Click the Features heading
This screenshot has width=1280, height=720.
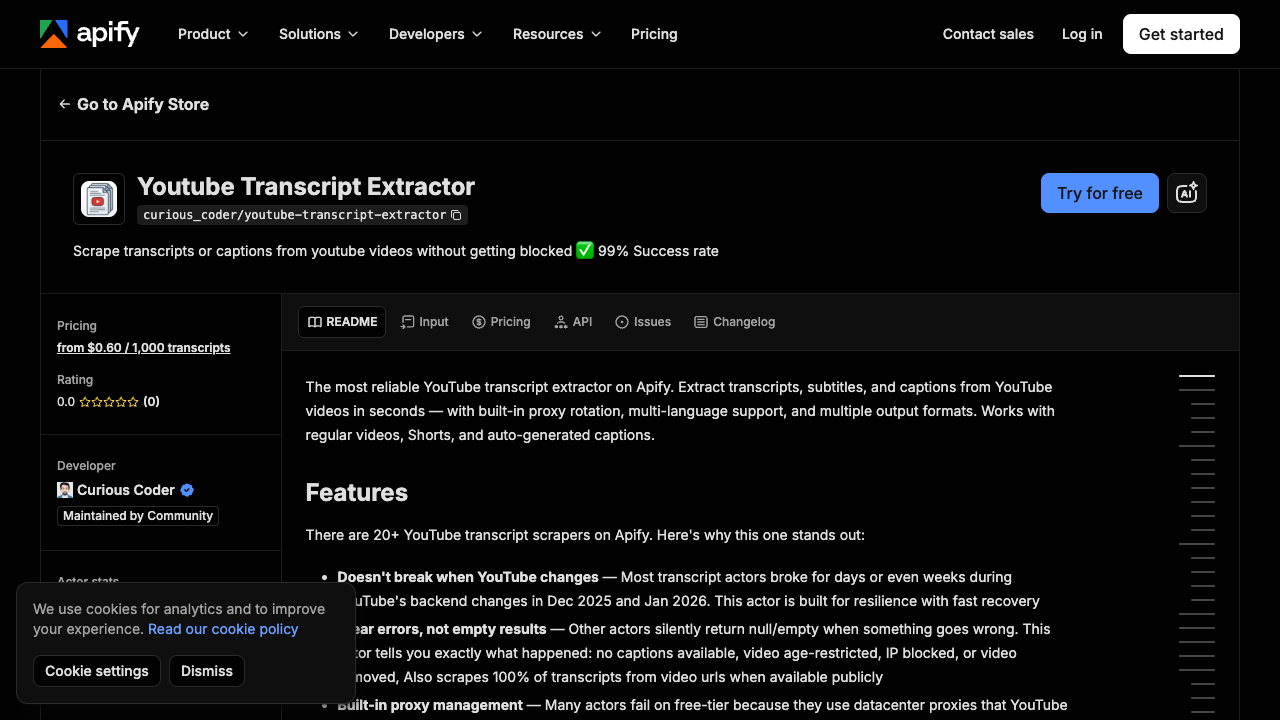(x=357, y=493)
